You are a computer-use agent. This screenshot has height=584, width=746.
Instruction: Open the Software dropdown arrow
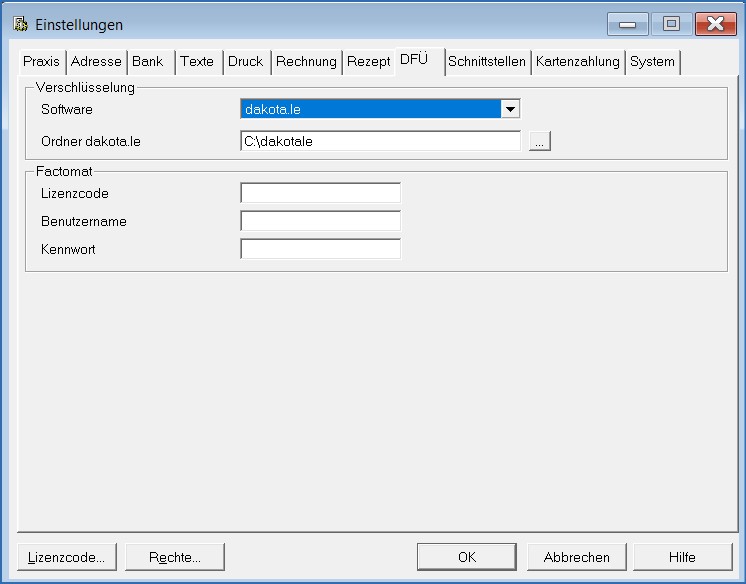pos(510,109)
